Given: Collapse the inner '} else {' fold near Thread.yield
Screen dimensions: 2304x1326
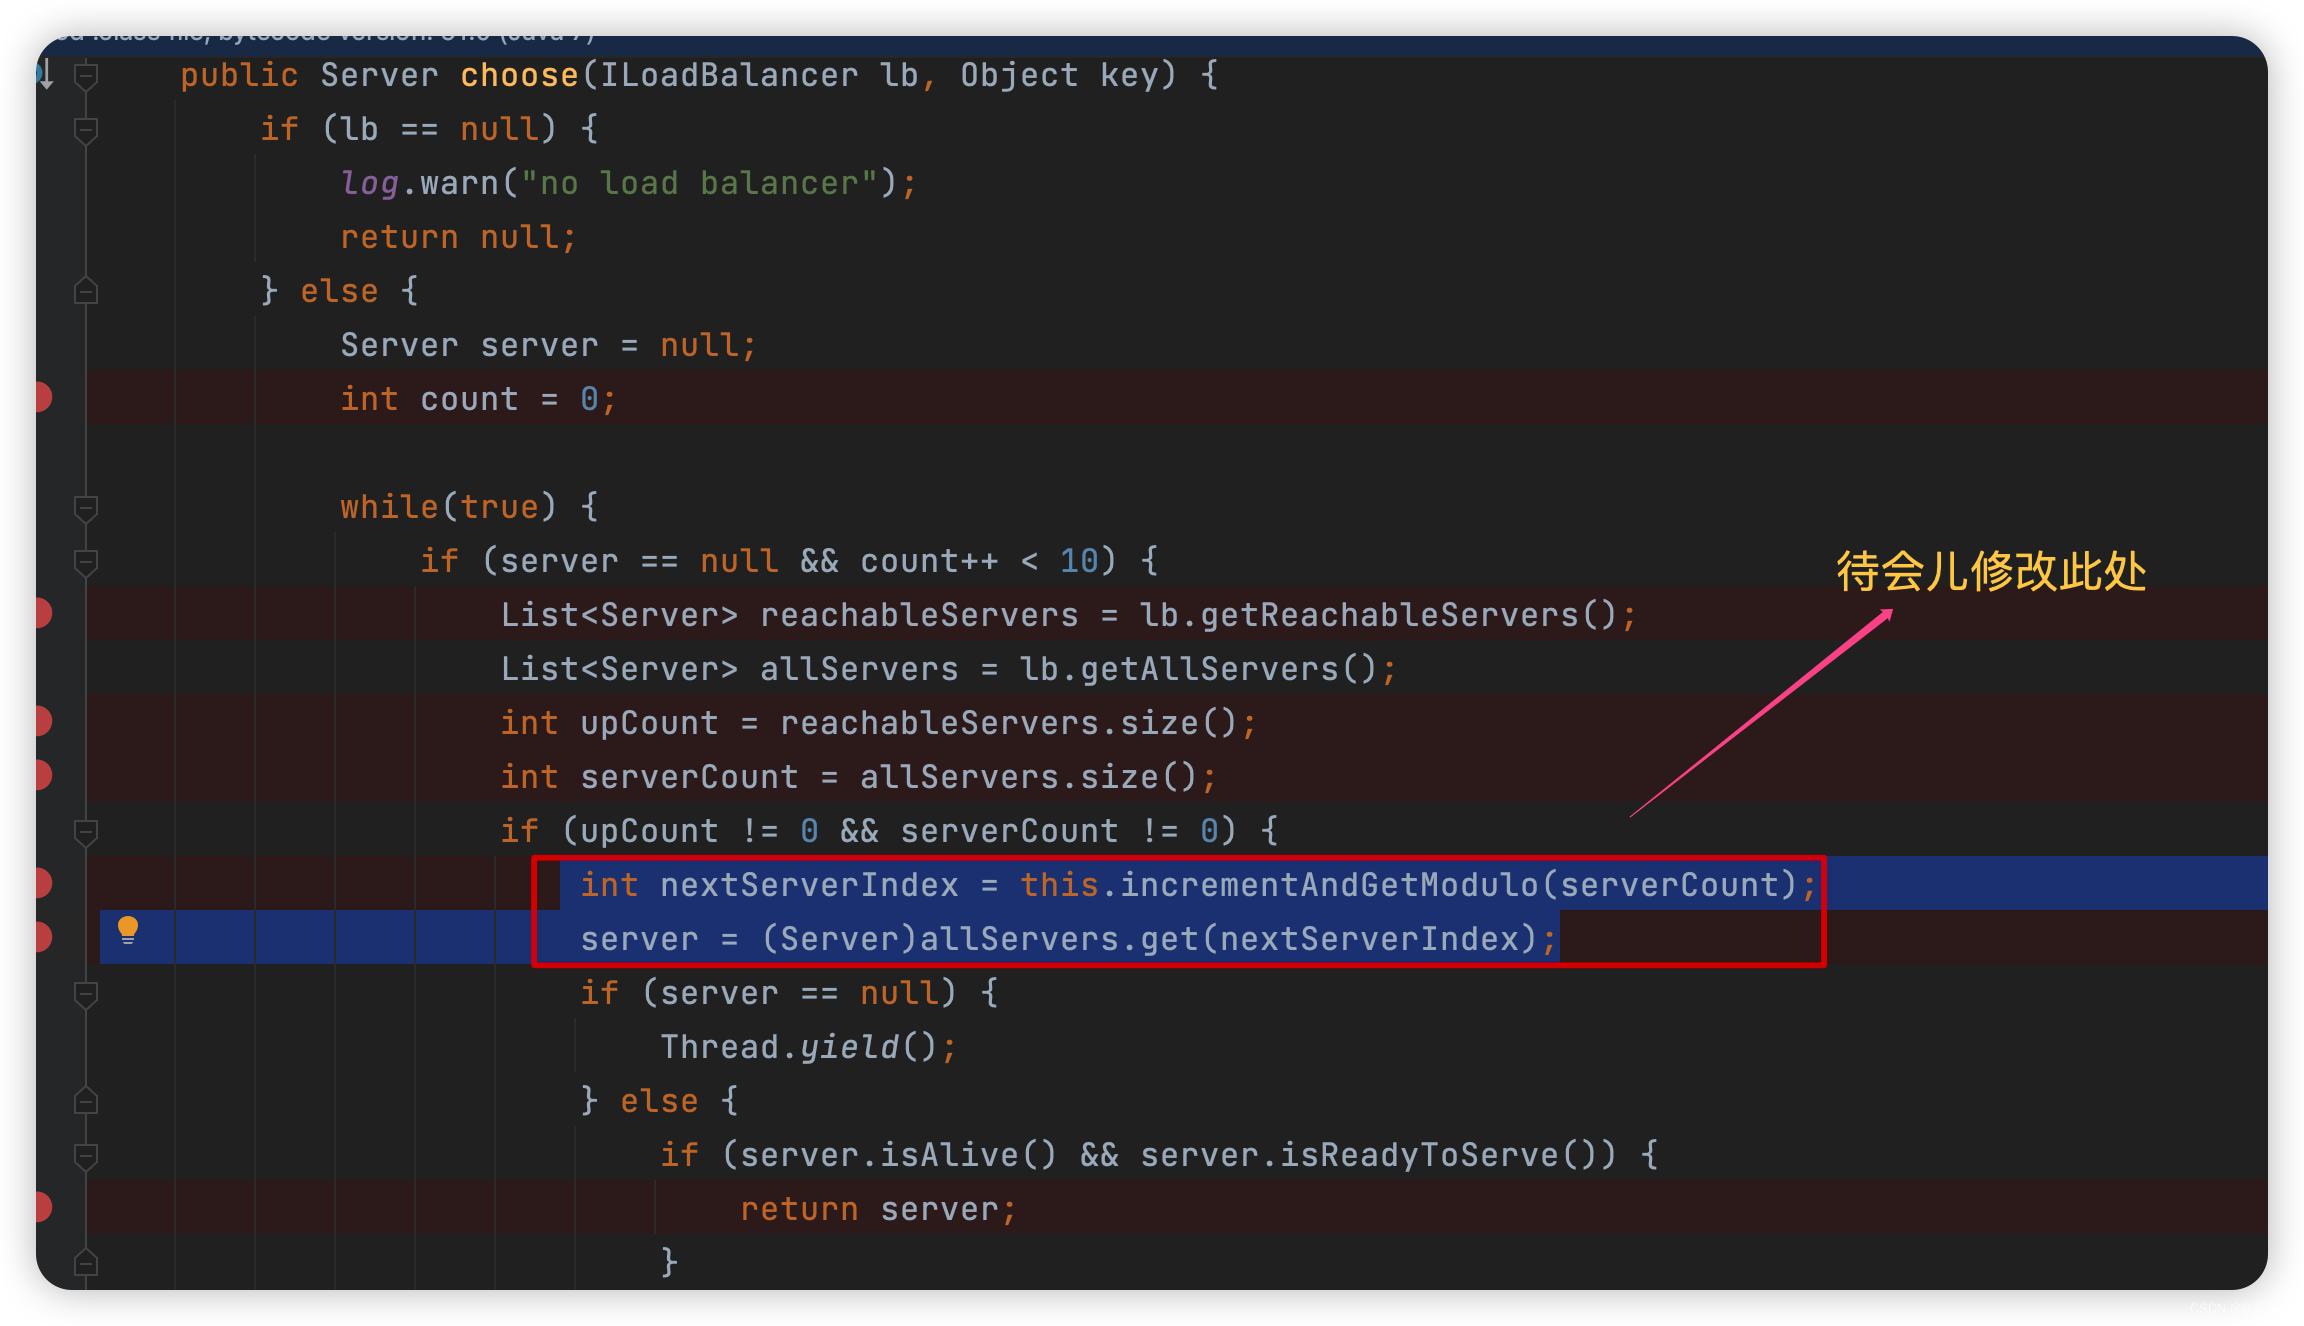Looking at the screenshot, I should pyautogui.click(x=86, y=1101).
